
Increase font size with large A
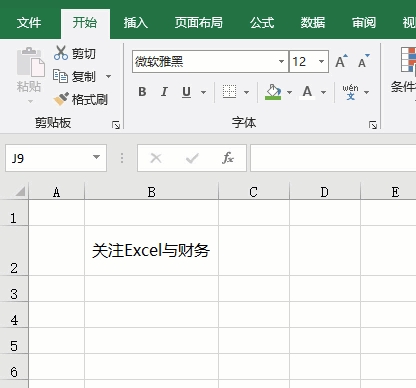(341, 61)
